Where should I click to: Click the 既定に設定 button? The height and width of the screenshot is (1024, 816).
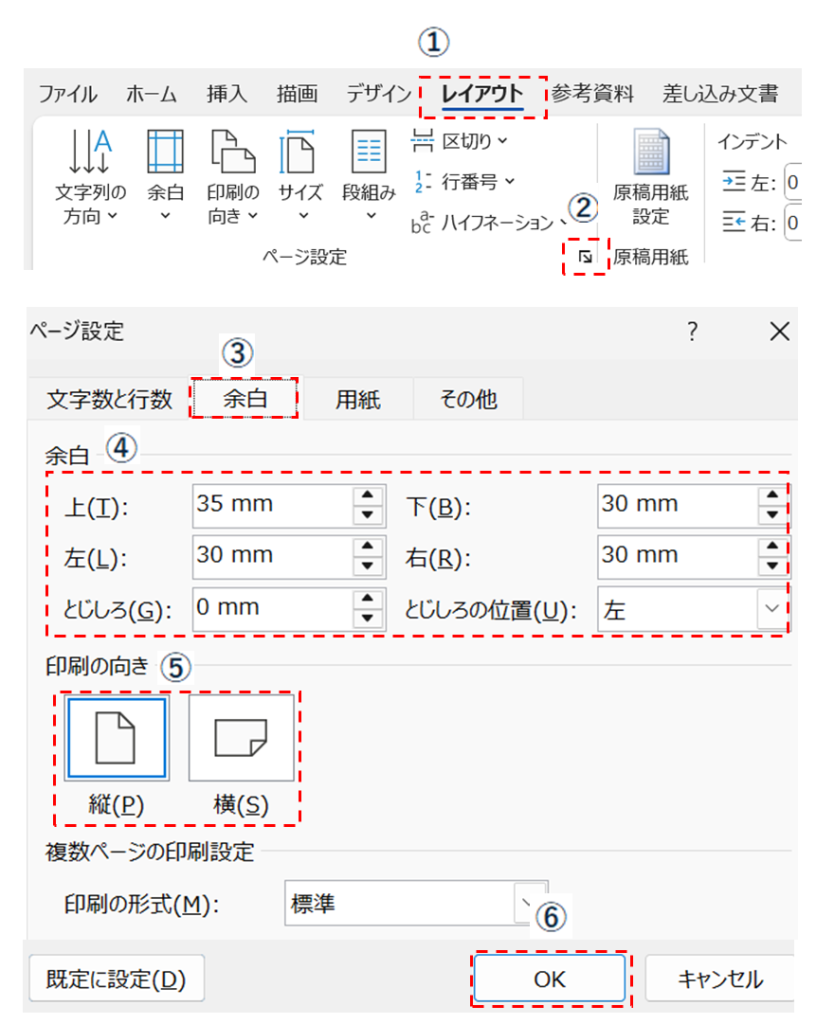pyautogui.click(x=116, y=979)
